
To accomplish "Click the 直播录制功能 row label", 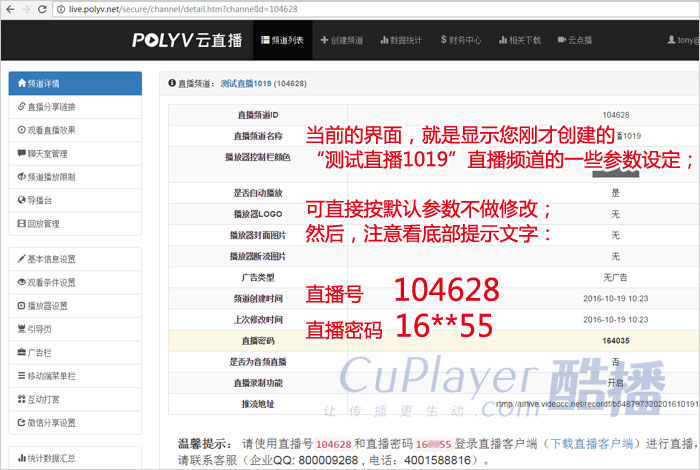I will click(258, 383).
